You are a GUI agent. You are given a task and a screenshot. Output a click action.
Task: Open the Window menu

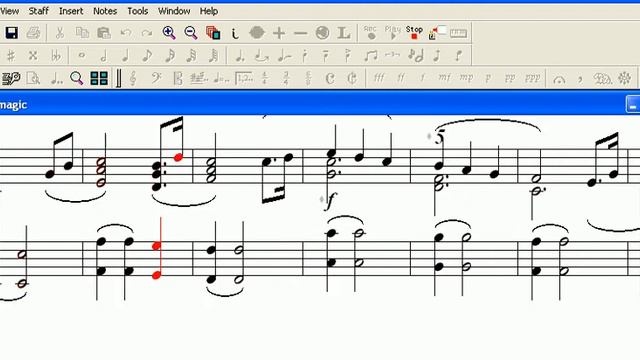point(174,11)
